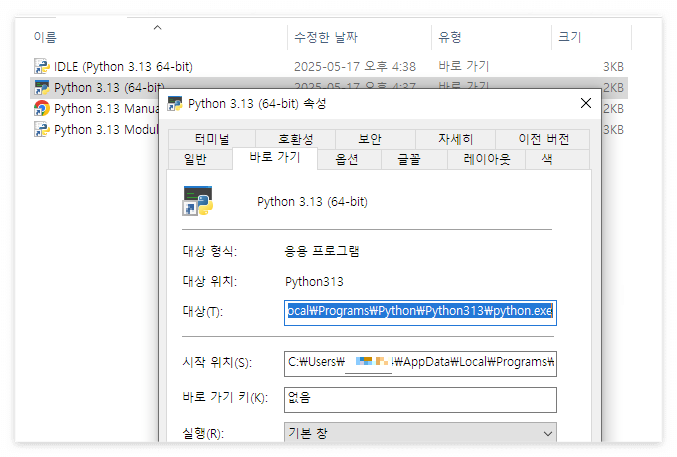
Task: Click the Python313 대상 위치 value
Action: tap(314, 282)
